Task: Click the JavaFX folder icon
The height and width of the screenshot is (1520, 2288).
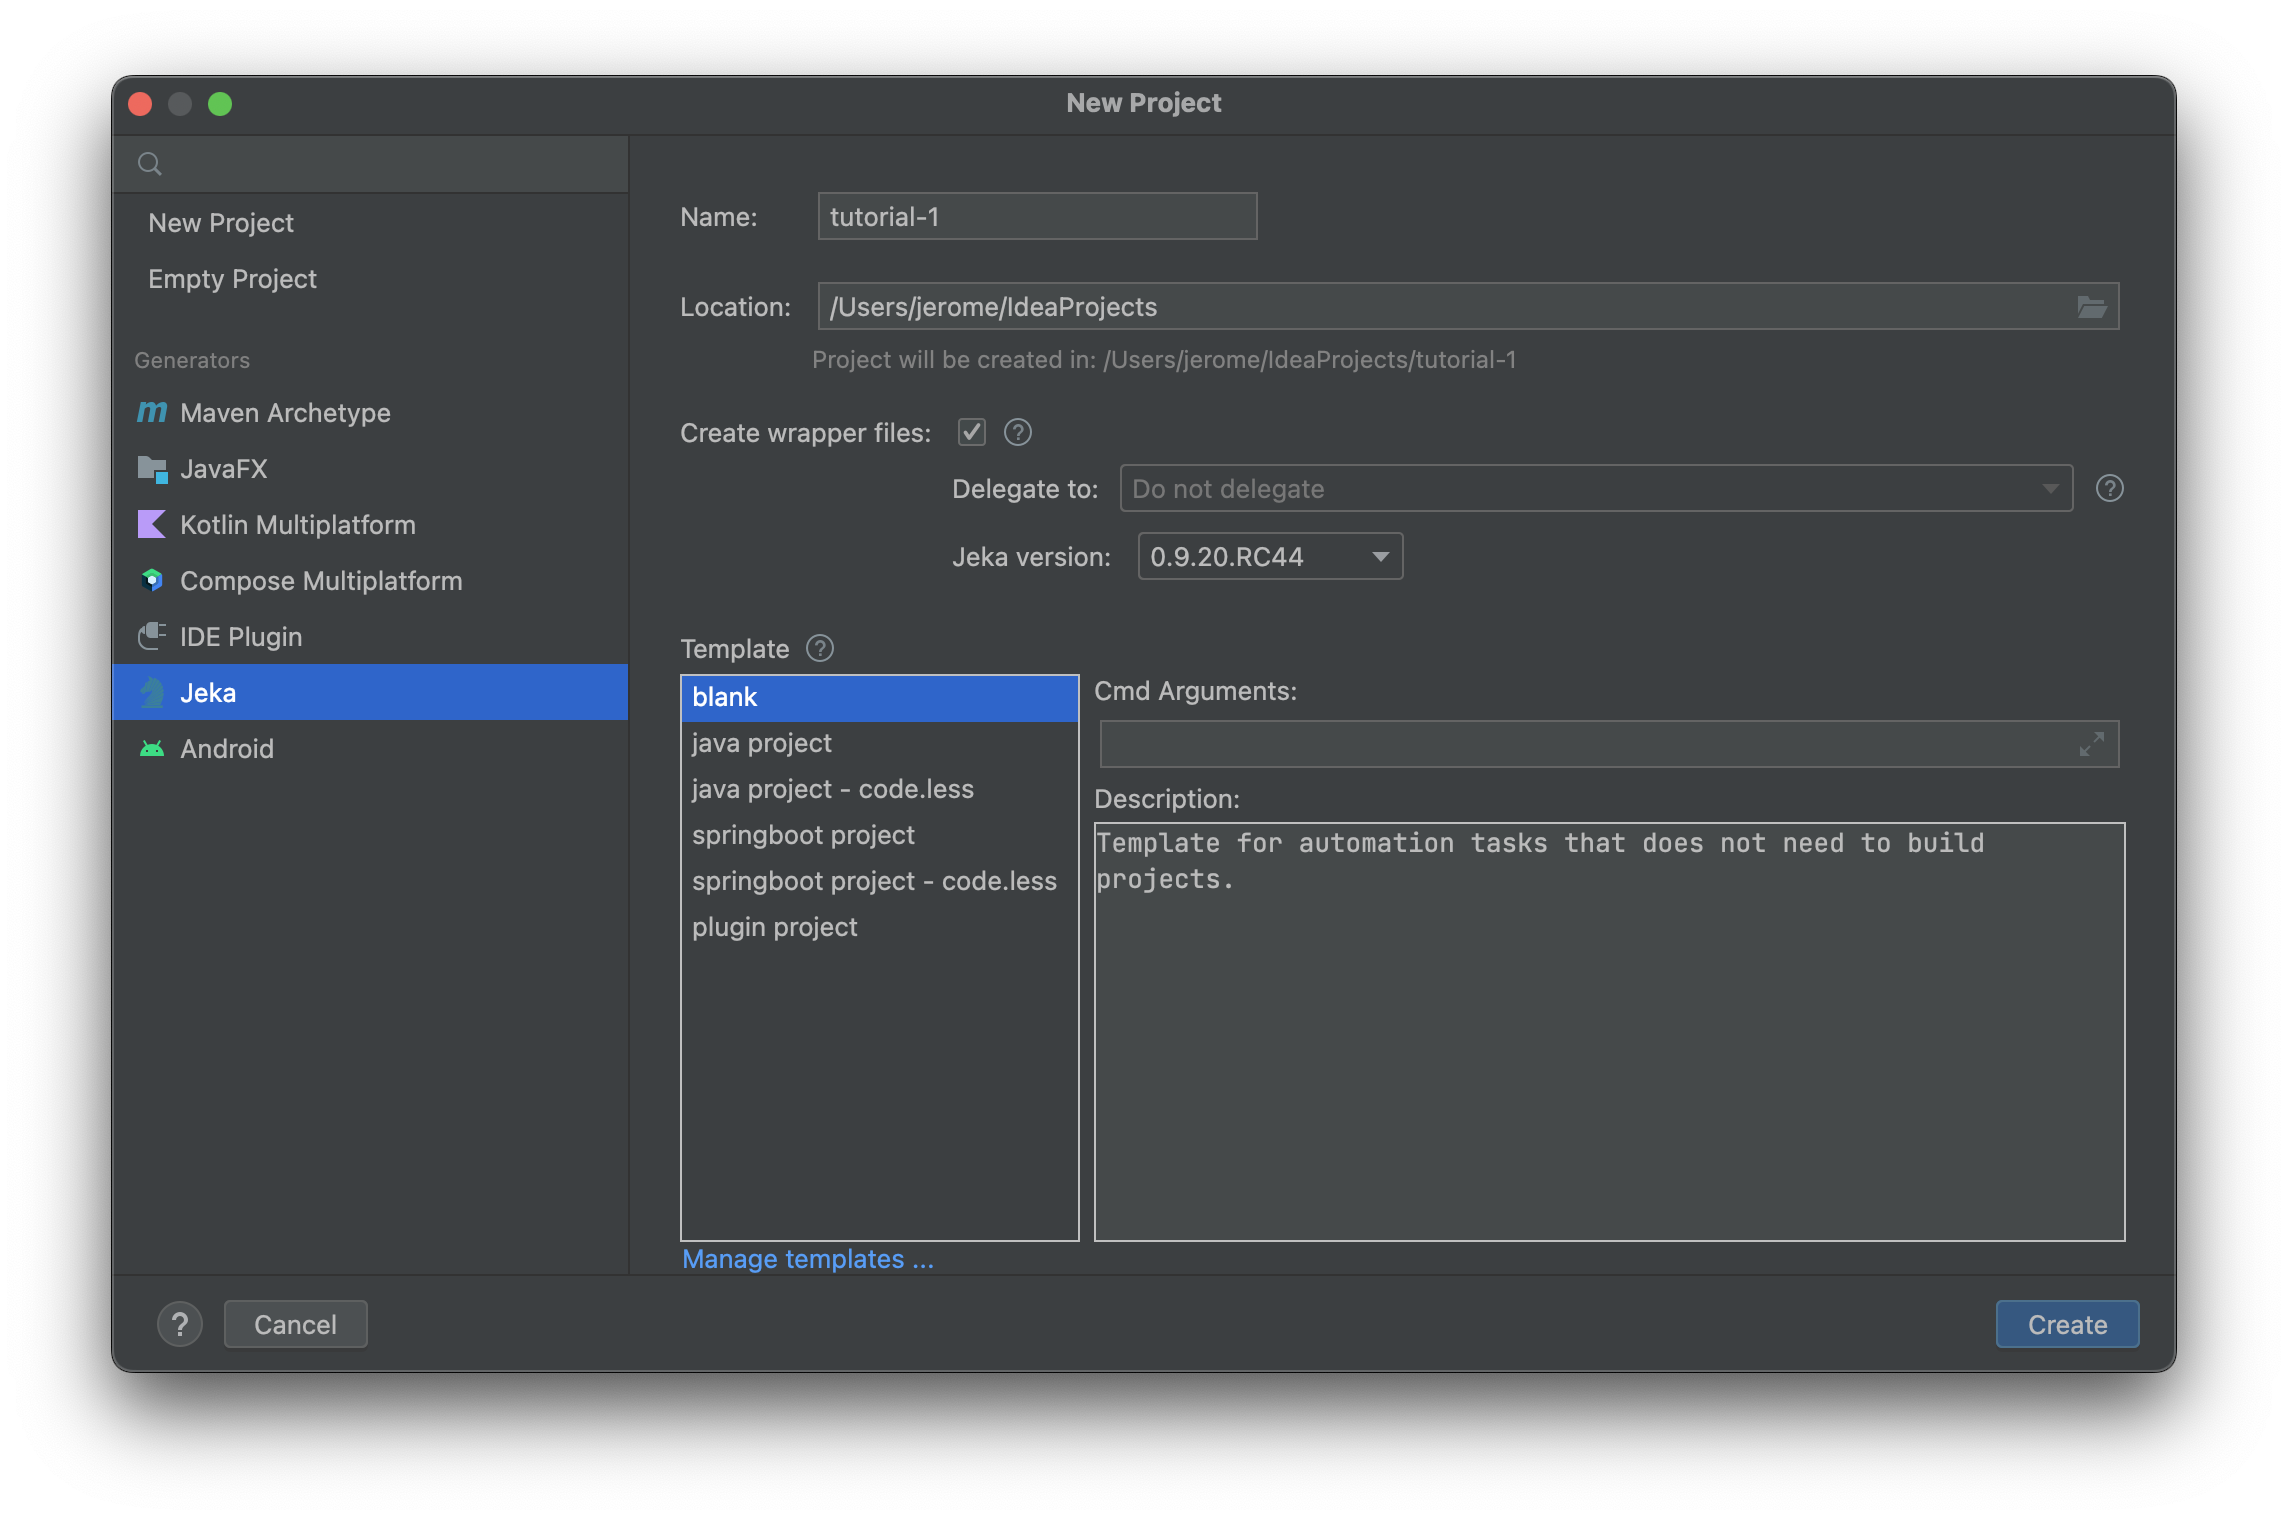Action: point(152,468)
